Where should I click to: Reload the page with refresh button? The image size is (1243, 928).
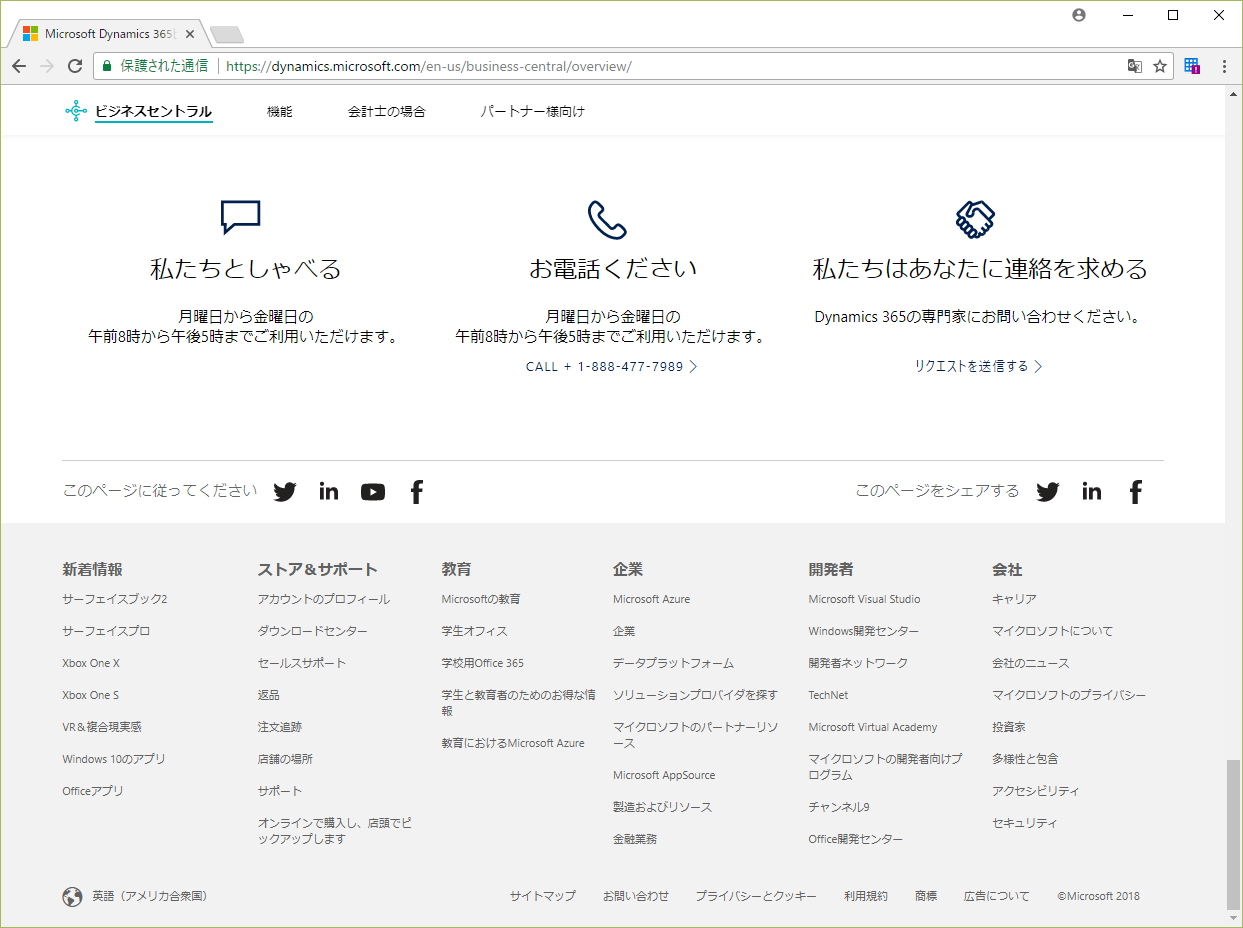click(75, 66)
